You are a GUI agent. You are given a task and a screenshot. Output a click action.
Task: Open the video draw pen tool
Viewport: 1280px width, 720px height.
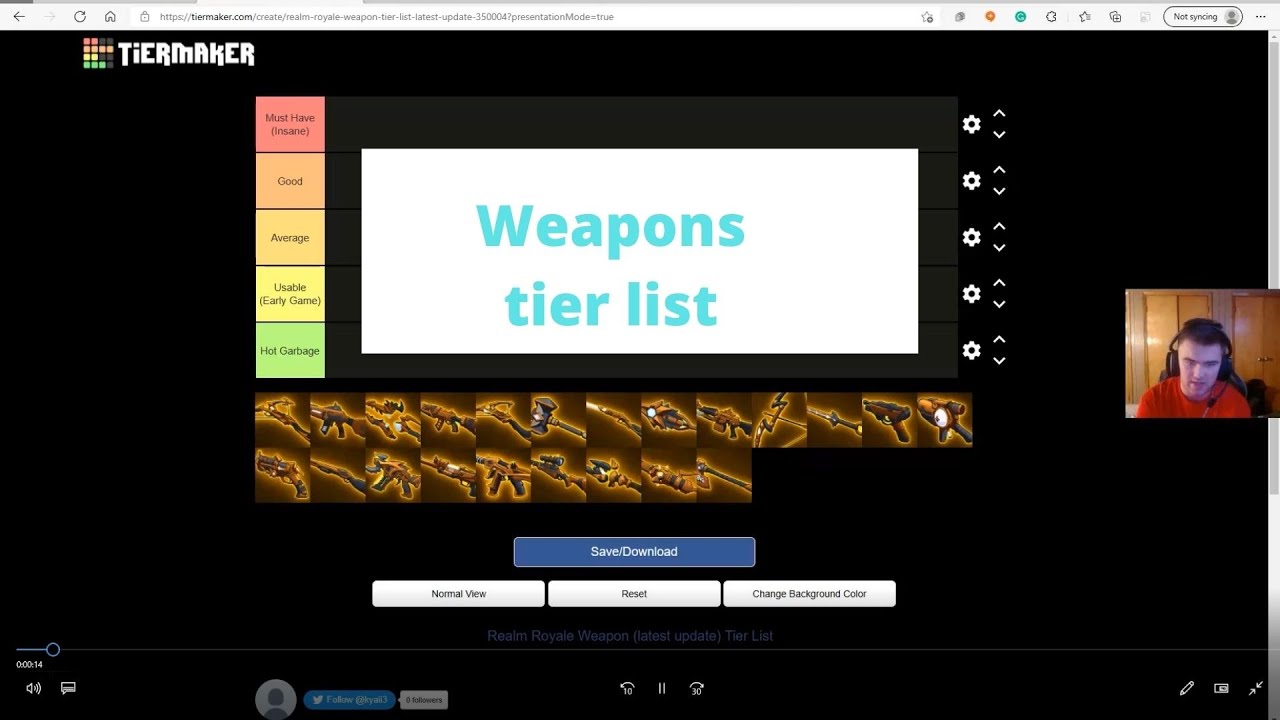pyautogui.click(x=1186, y=688)
